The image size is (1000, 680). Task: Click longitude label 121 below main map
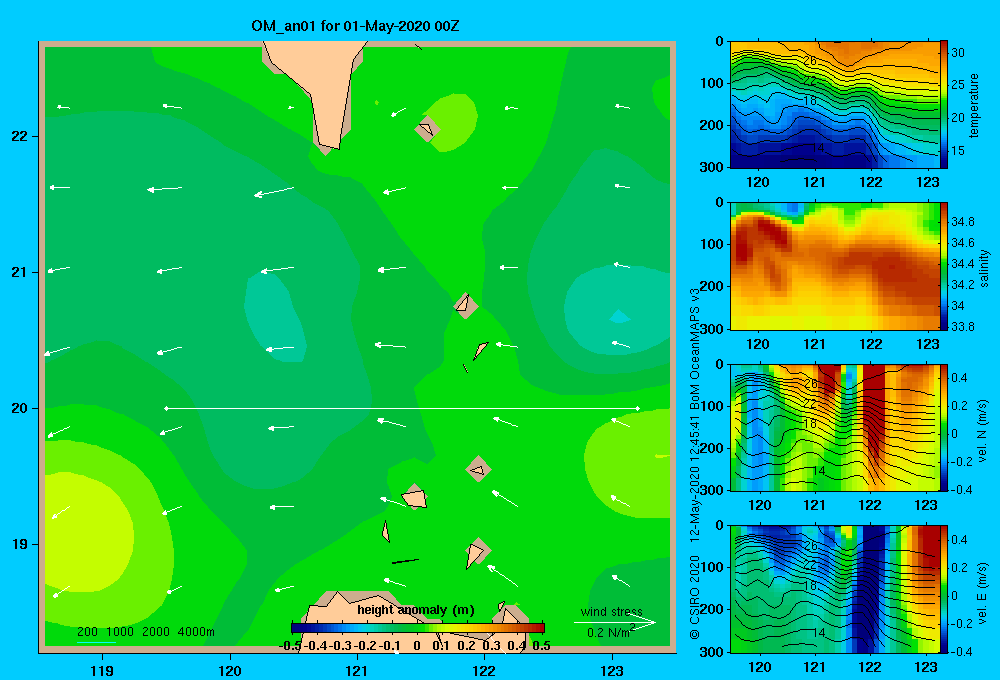coord(357,670)
